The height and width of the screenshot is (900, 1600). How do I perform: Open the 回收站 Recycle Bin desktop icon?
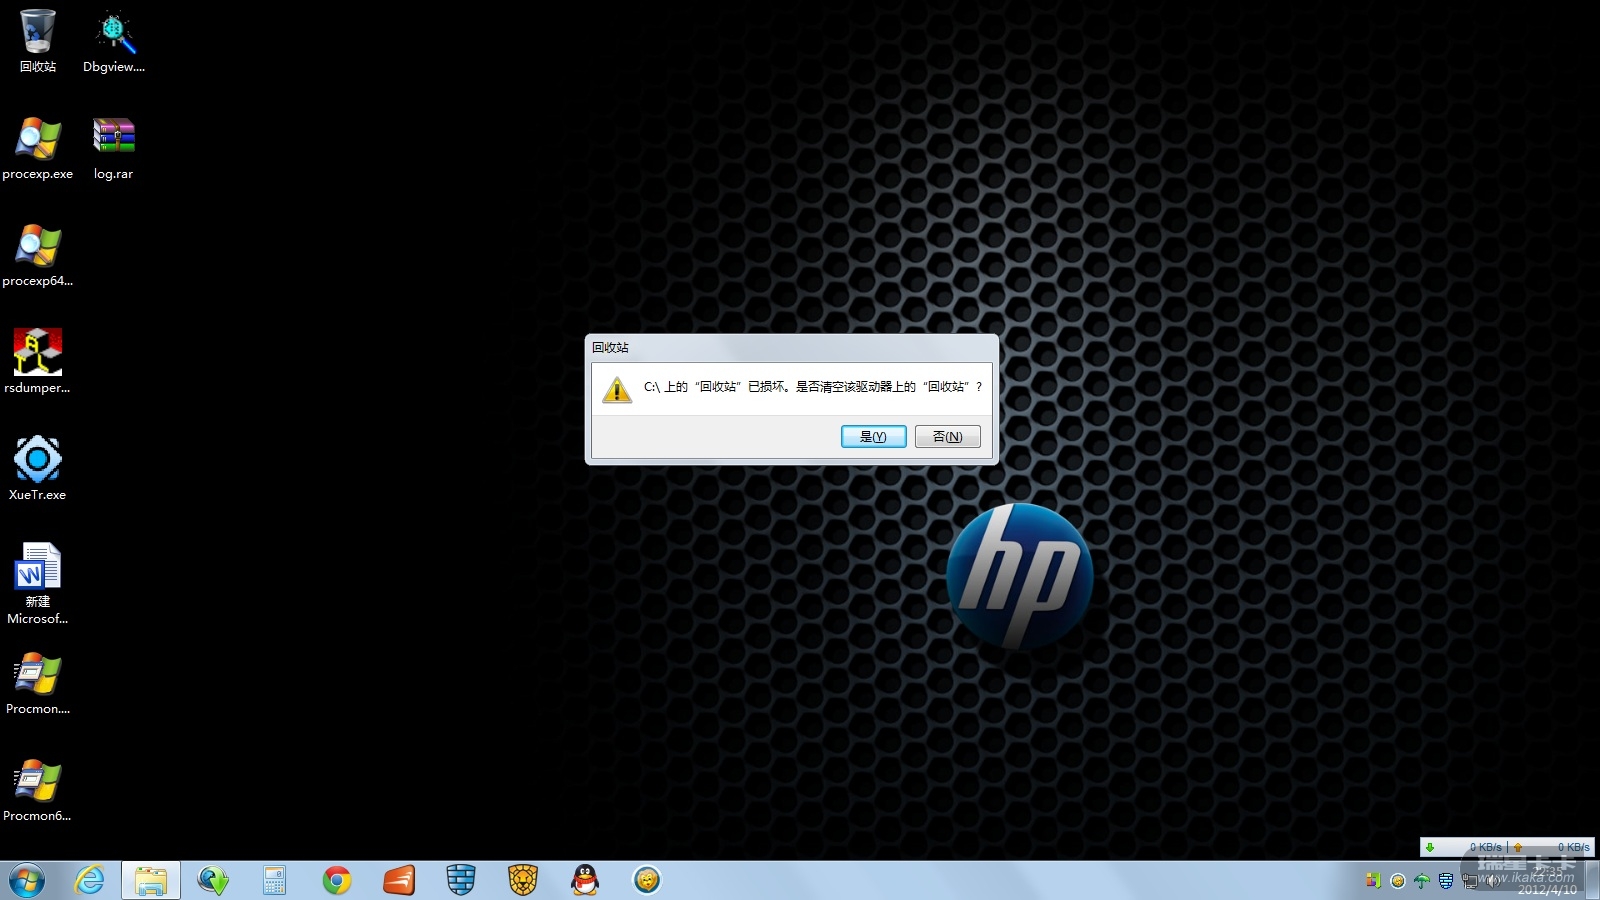(x=38, y=41)
